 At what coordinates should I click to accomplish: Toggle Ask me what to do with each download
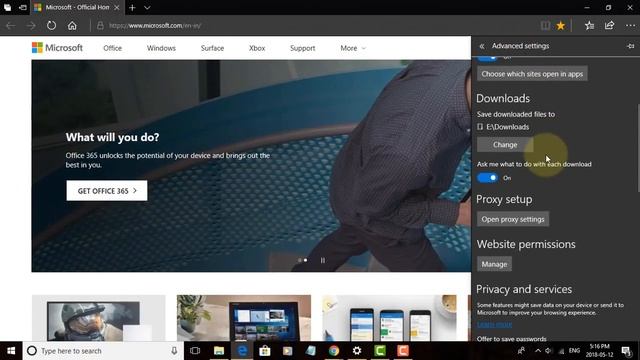487,178
